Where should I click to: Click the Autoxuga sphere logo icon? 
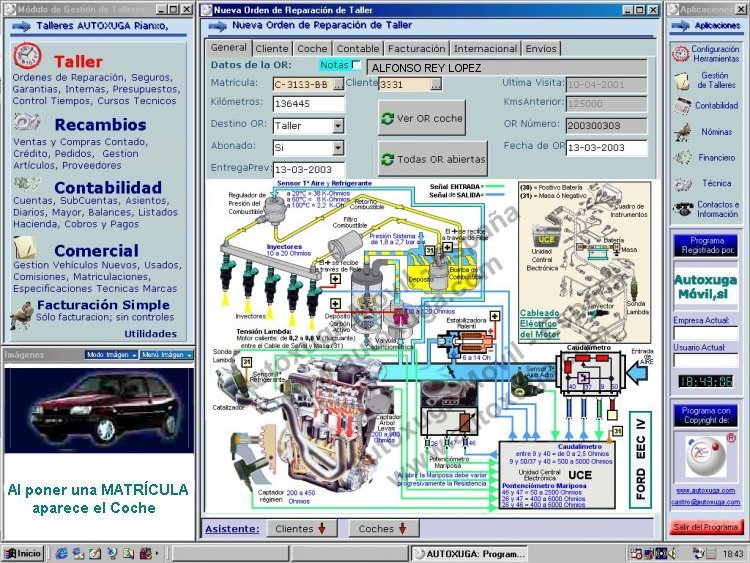[x=704, y=456]
